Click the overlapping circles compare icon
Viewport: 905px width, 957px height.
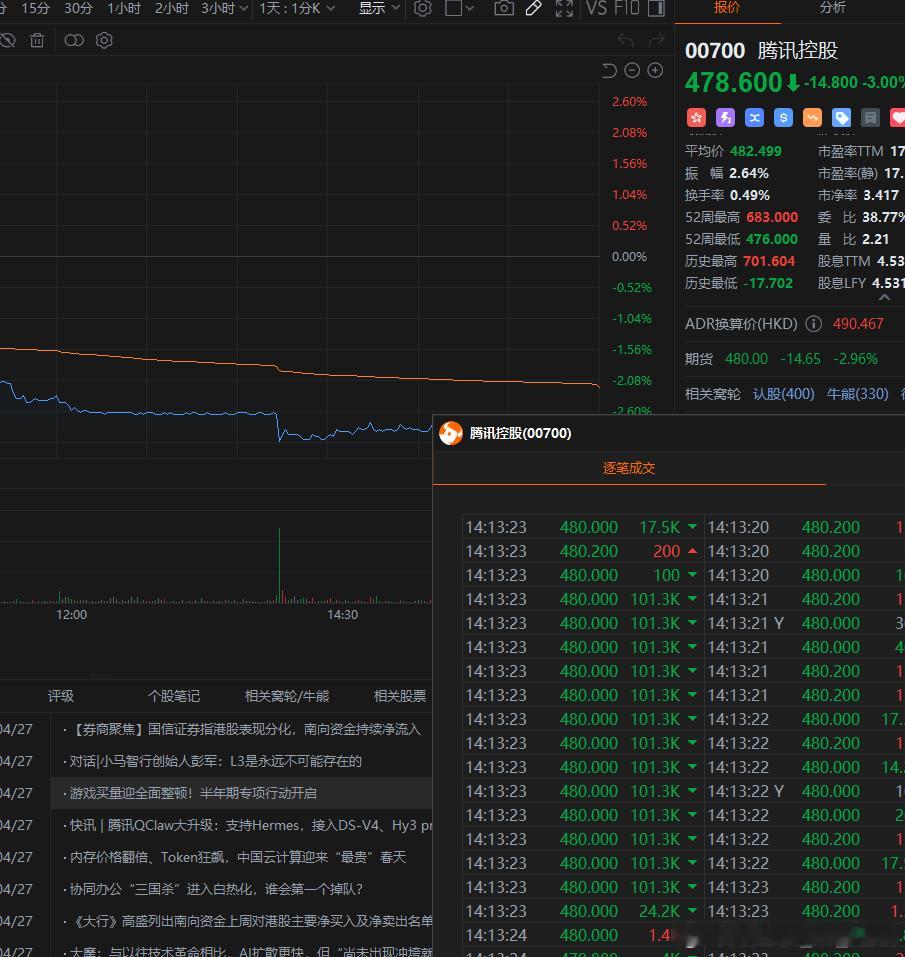(x=74, y=40)
